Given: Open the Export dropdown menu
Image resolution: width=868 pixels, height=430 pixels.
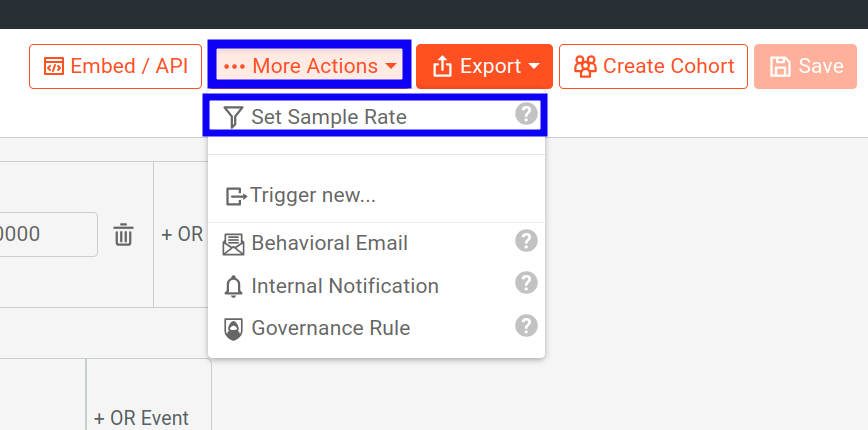Looking at the screenshot, I should [485, 67].
